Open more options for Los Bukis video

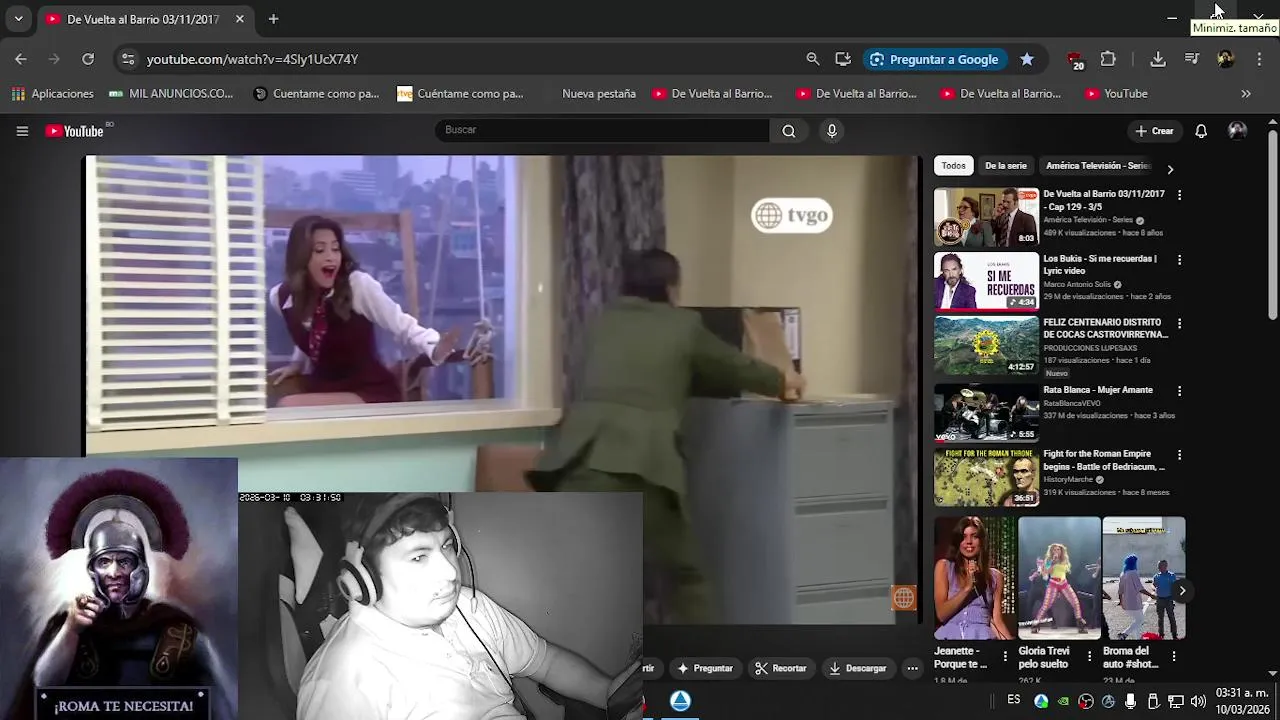(x=1179, y=260)
